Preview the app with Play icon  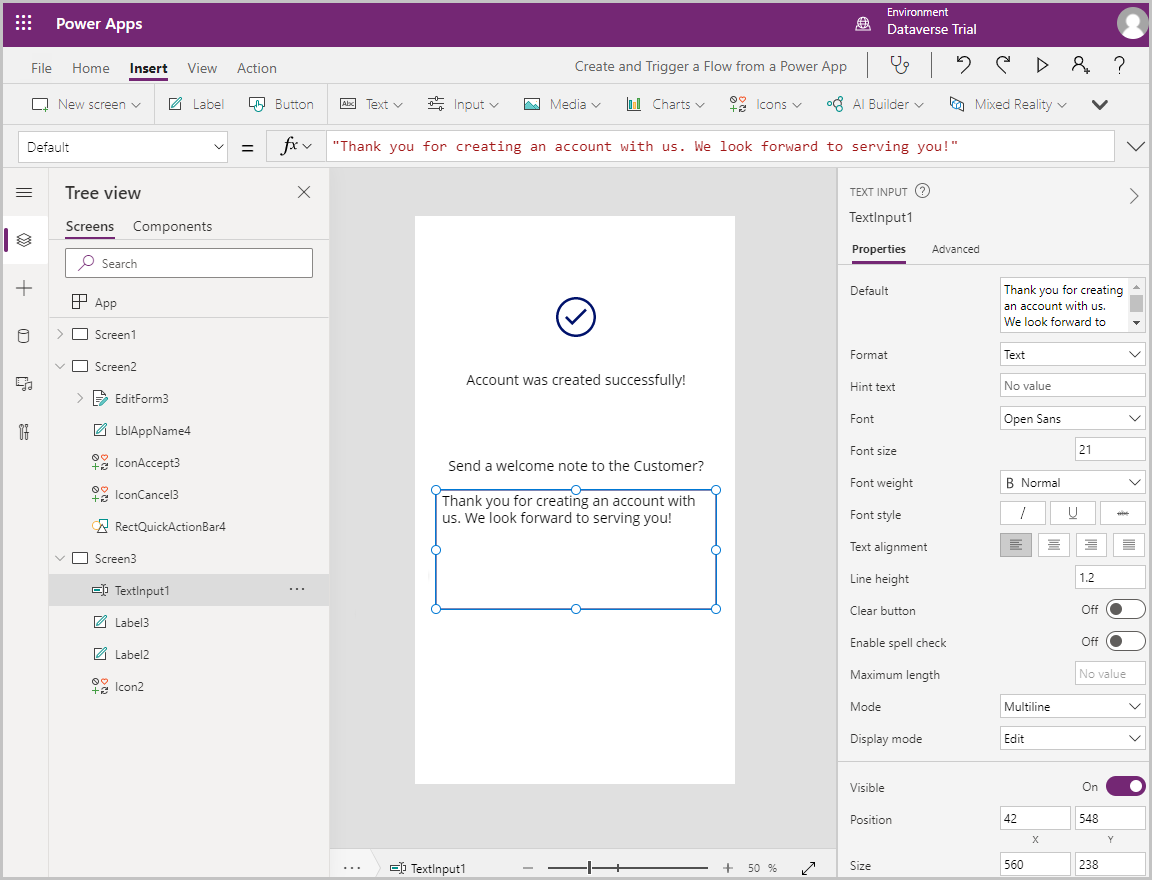click(x=1042, y=65)
